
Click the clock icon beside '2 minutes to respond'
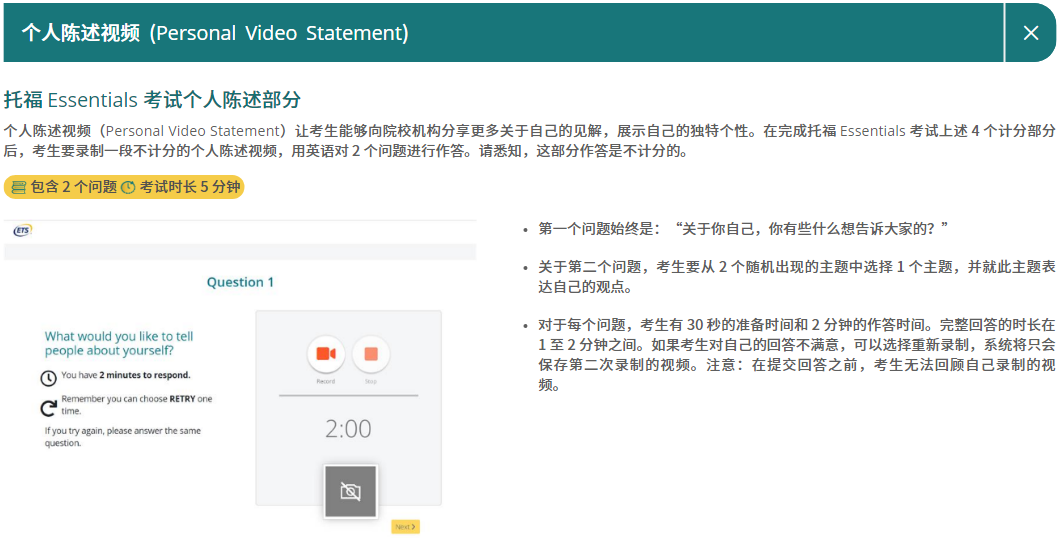tap(48, 378)
